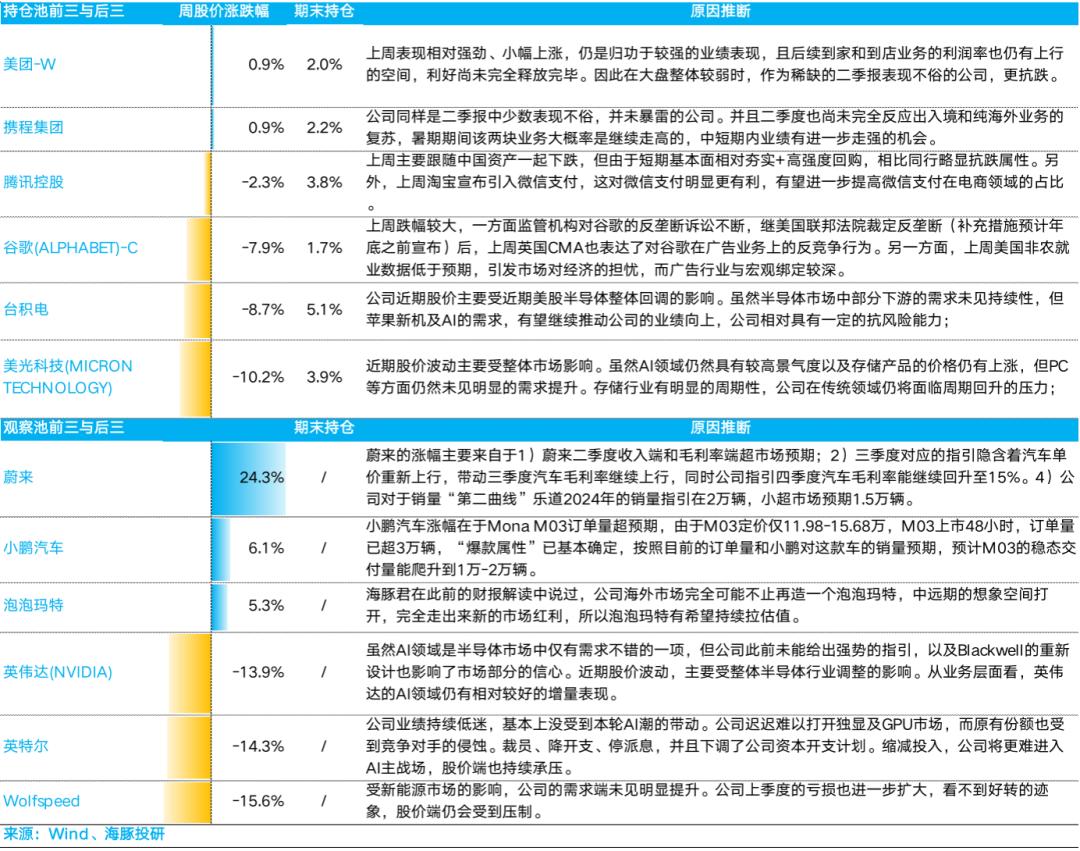Click 期末持仓 header in the watch-pool table
The image size is (1080, 851).
pos(324,428)
